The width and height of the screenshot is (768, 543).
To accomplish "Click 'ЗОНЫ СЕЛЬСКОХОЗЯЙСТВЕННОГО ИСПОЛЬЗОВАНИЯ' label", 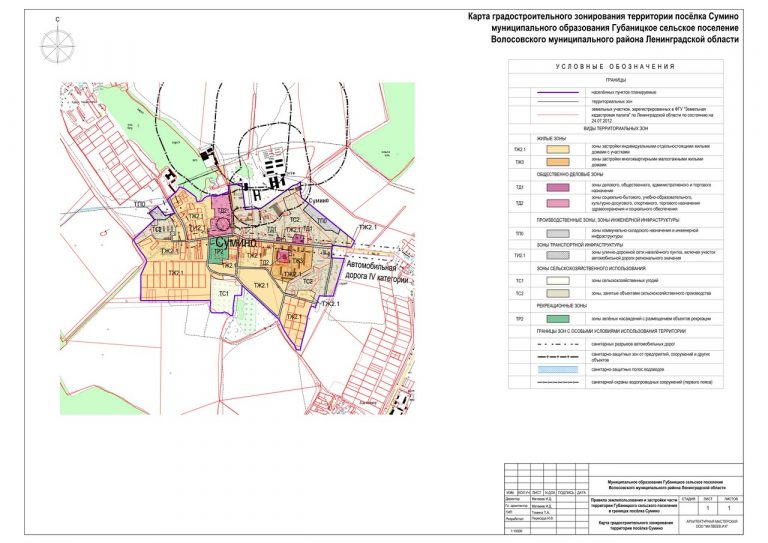I will coord(591,268).
